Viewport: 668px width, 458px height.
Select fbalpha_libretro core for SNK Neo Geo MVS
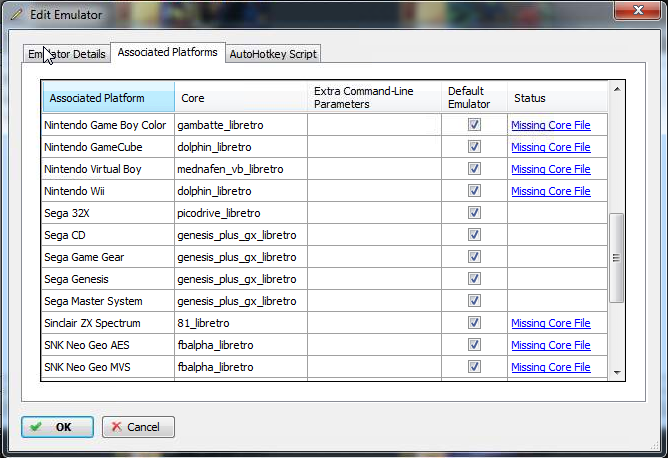click(241, 367)
